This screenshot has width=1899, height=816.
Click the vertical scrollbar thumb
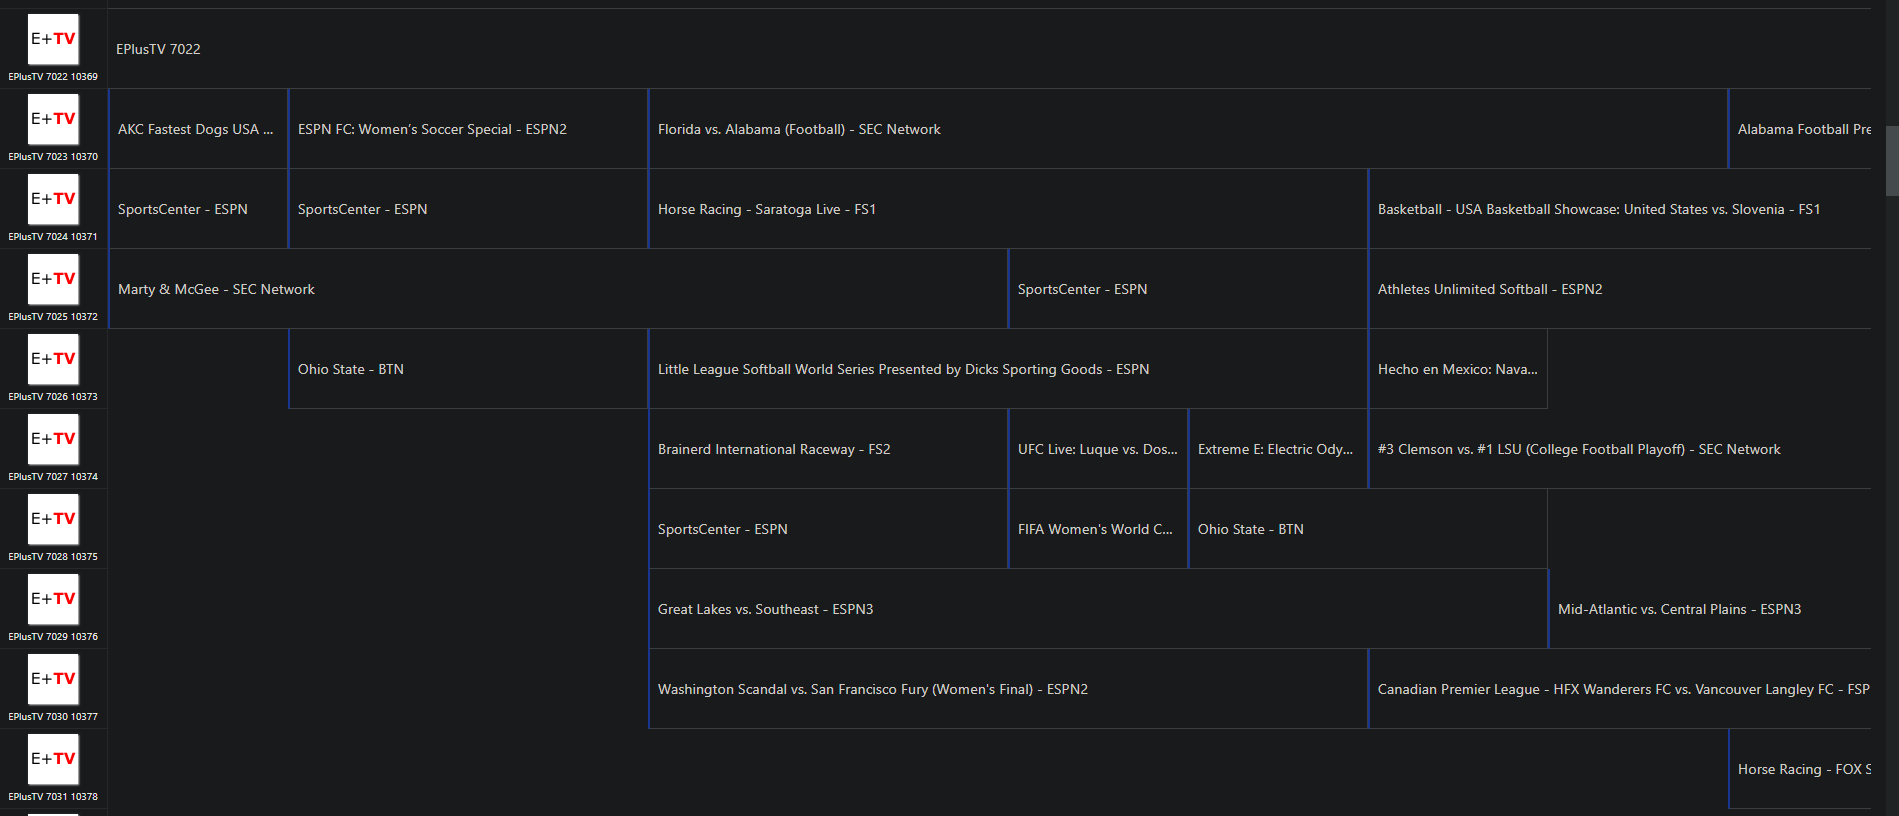coord(1891,160)
